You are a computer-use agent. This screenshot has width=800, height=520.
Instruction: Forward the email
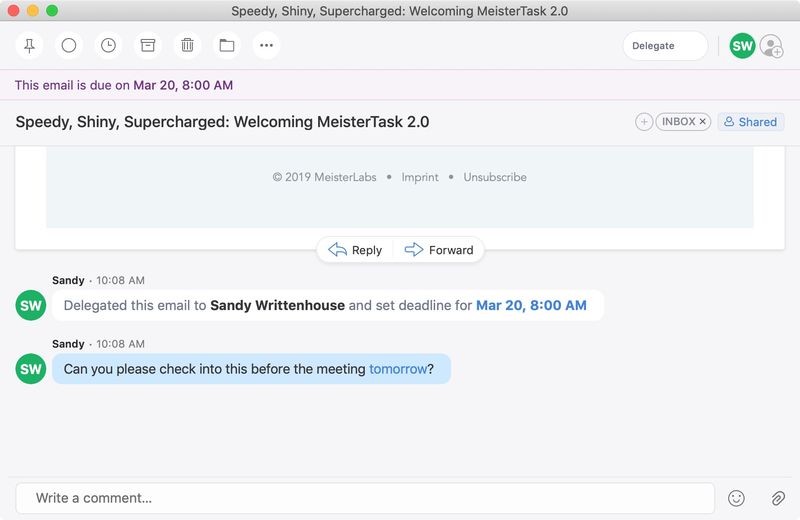click(439, 250)
